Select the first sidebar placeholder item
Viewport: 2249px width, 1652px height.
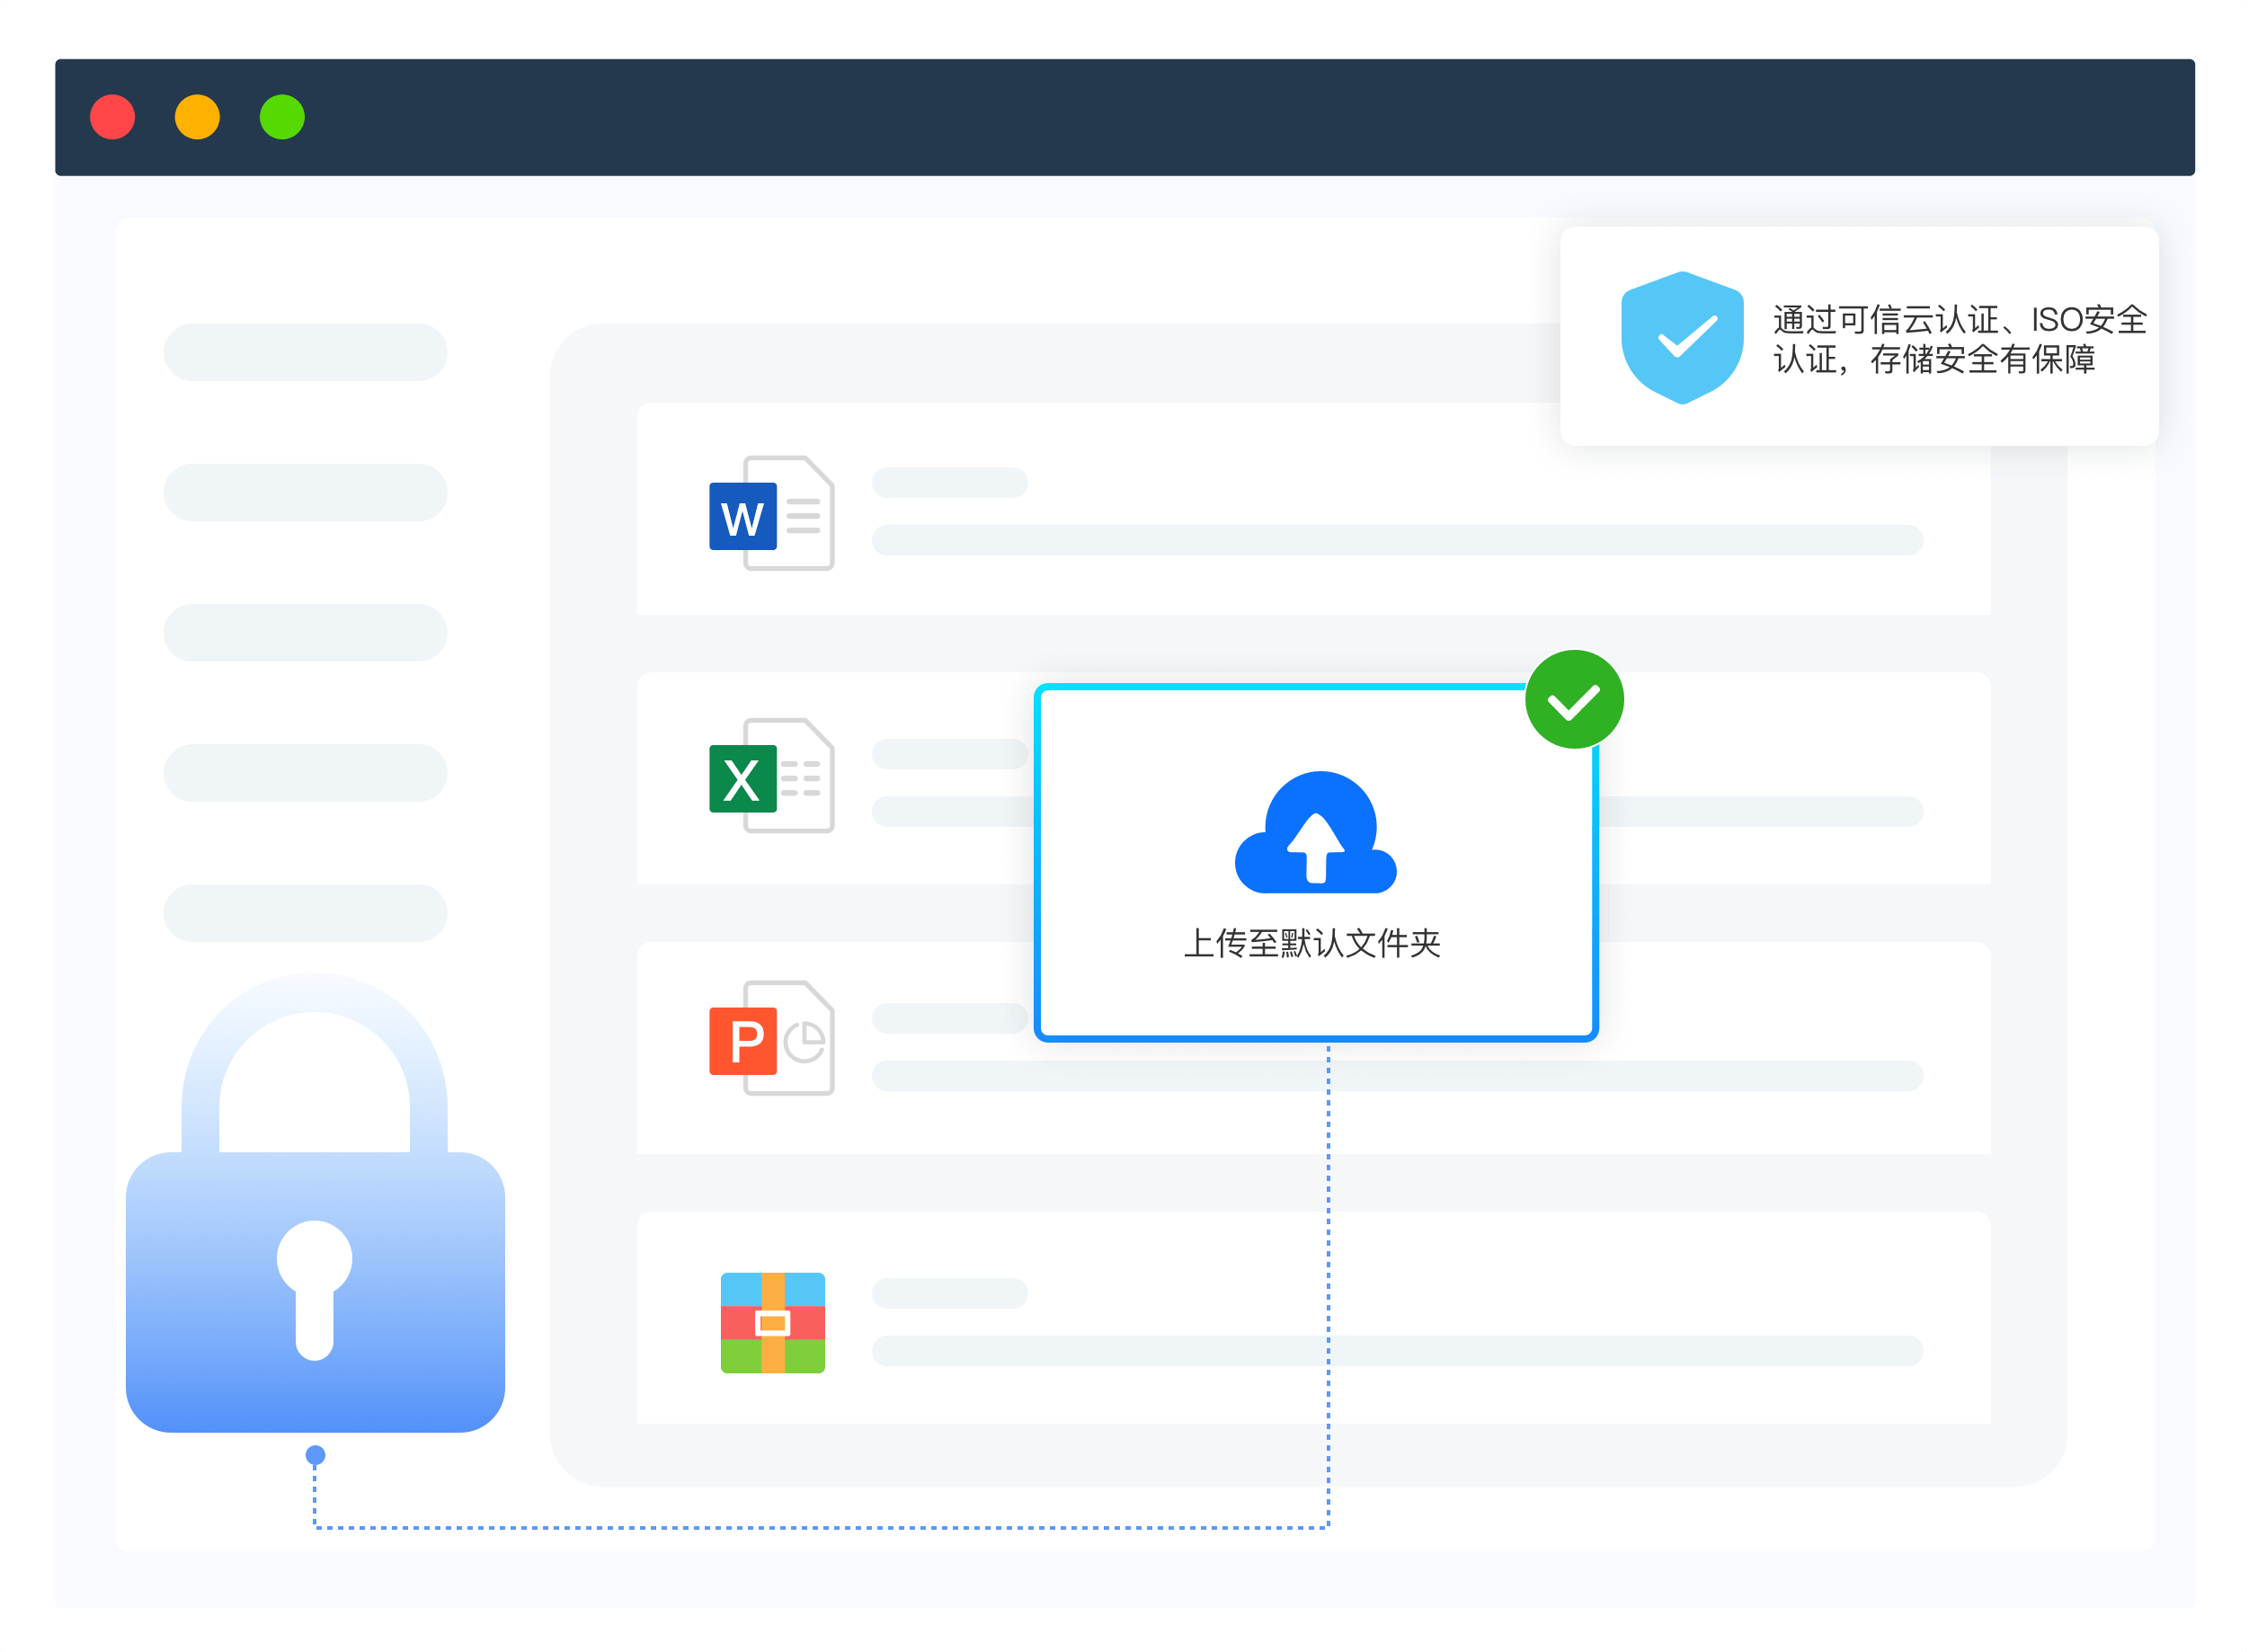pos(305,352)
